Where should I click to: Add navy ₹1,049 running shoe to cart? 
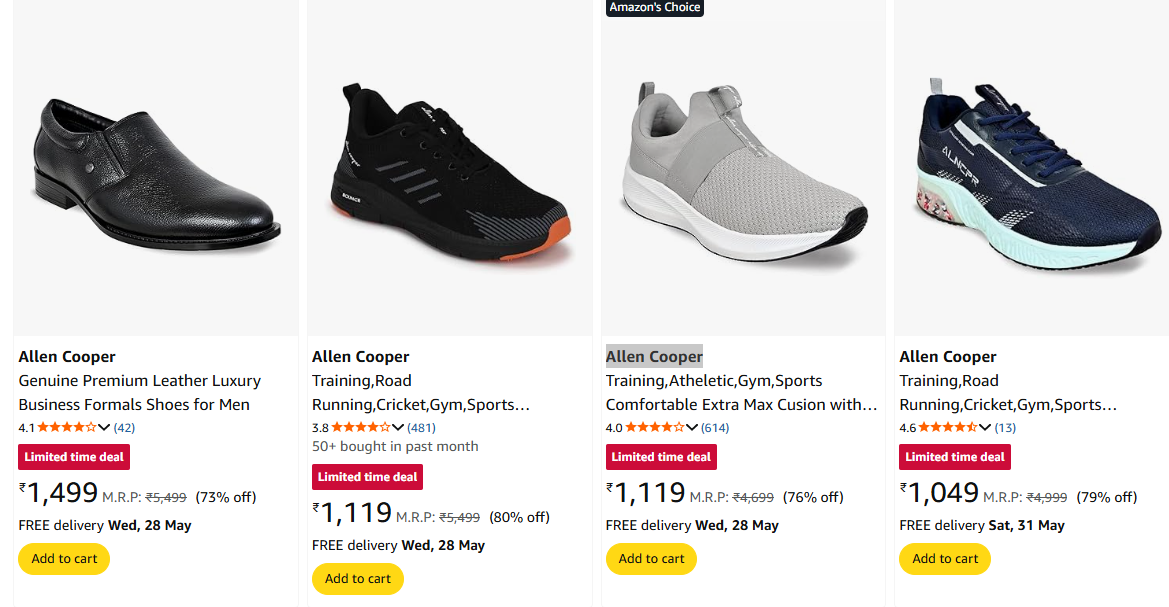click(x=945, y=559)
